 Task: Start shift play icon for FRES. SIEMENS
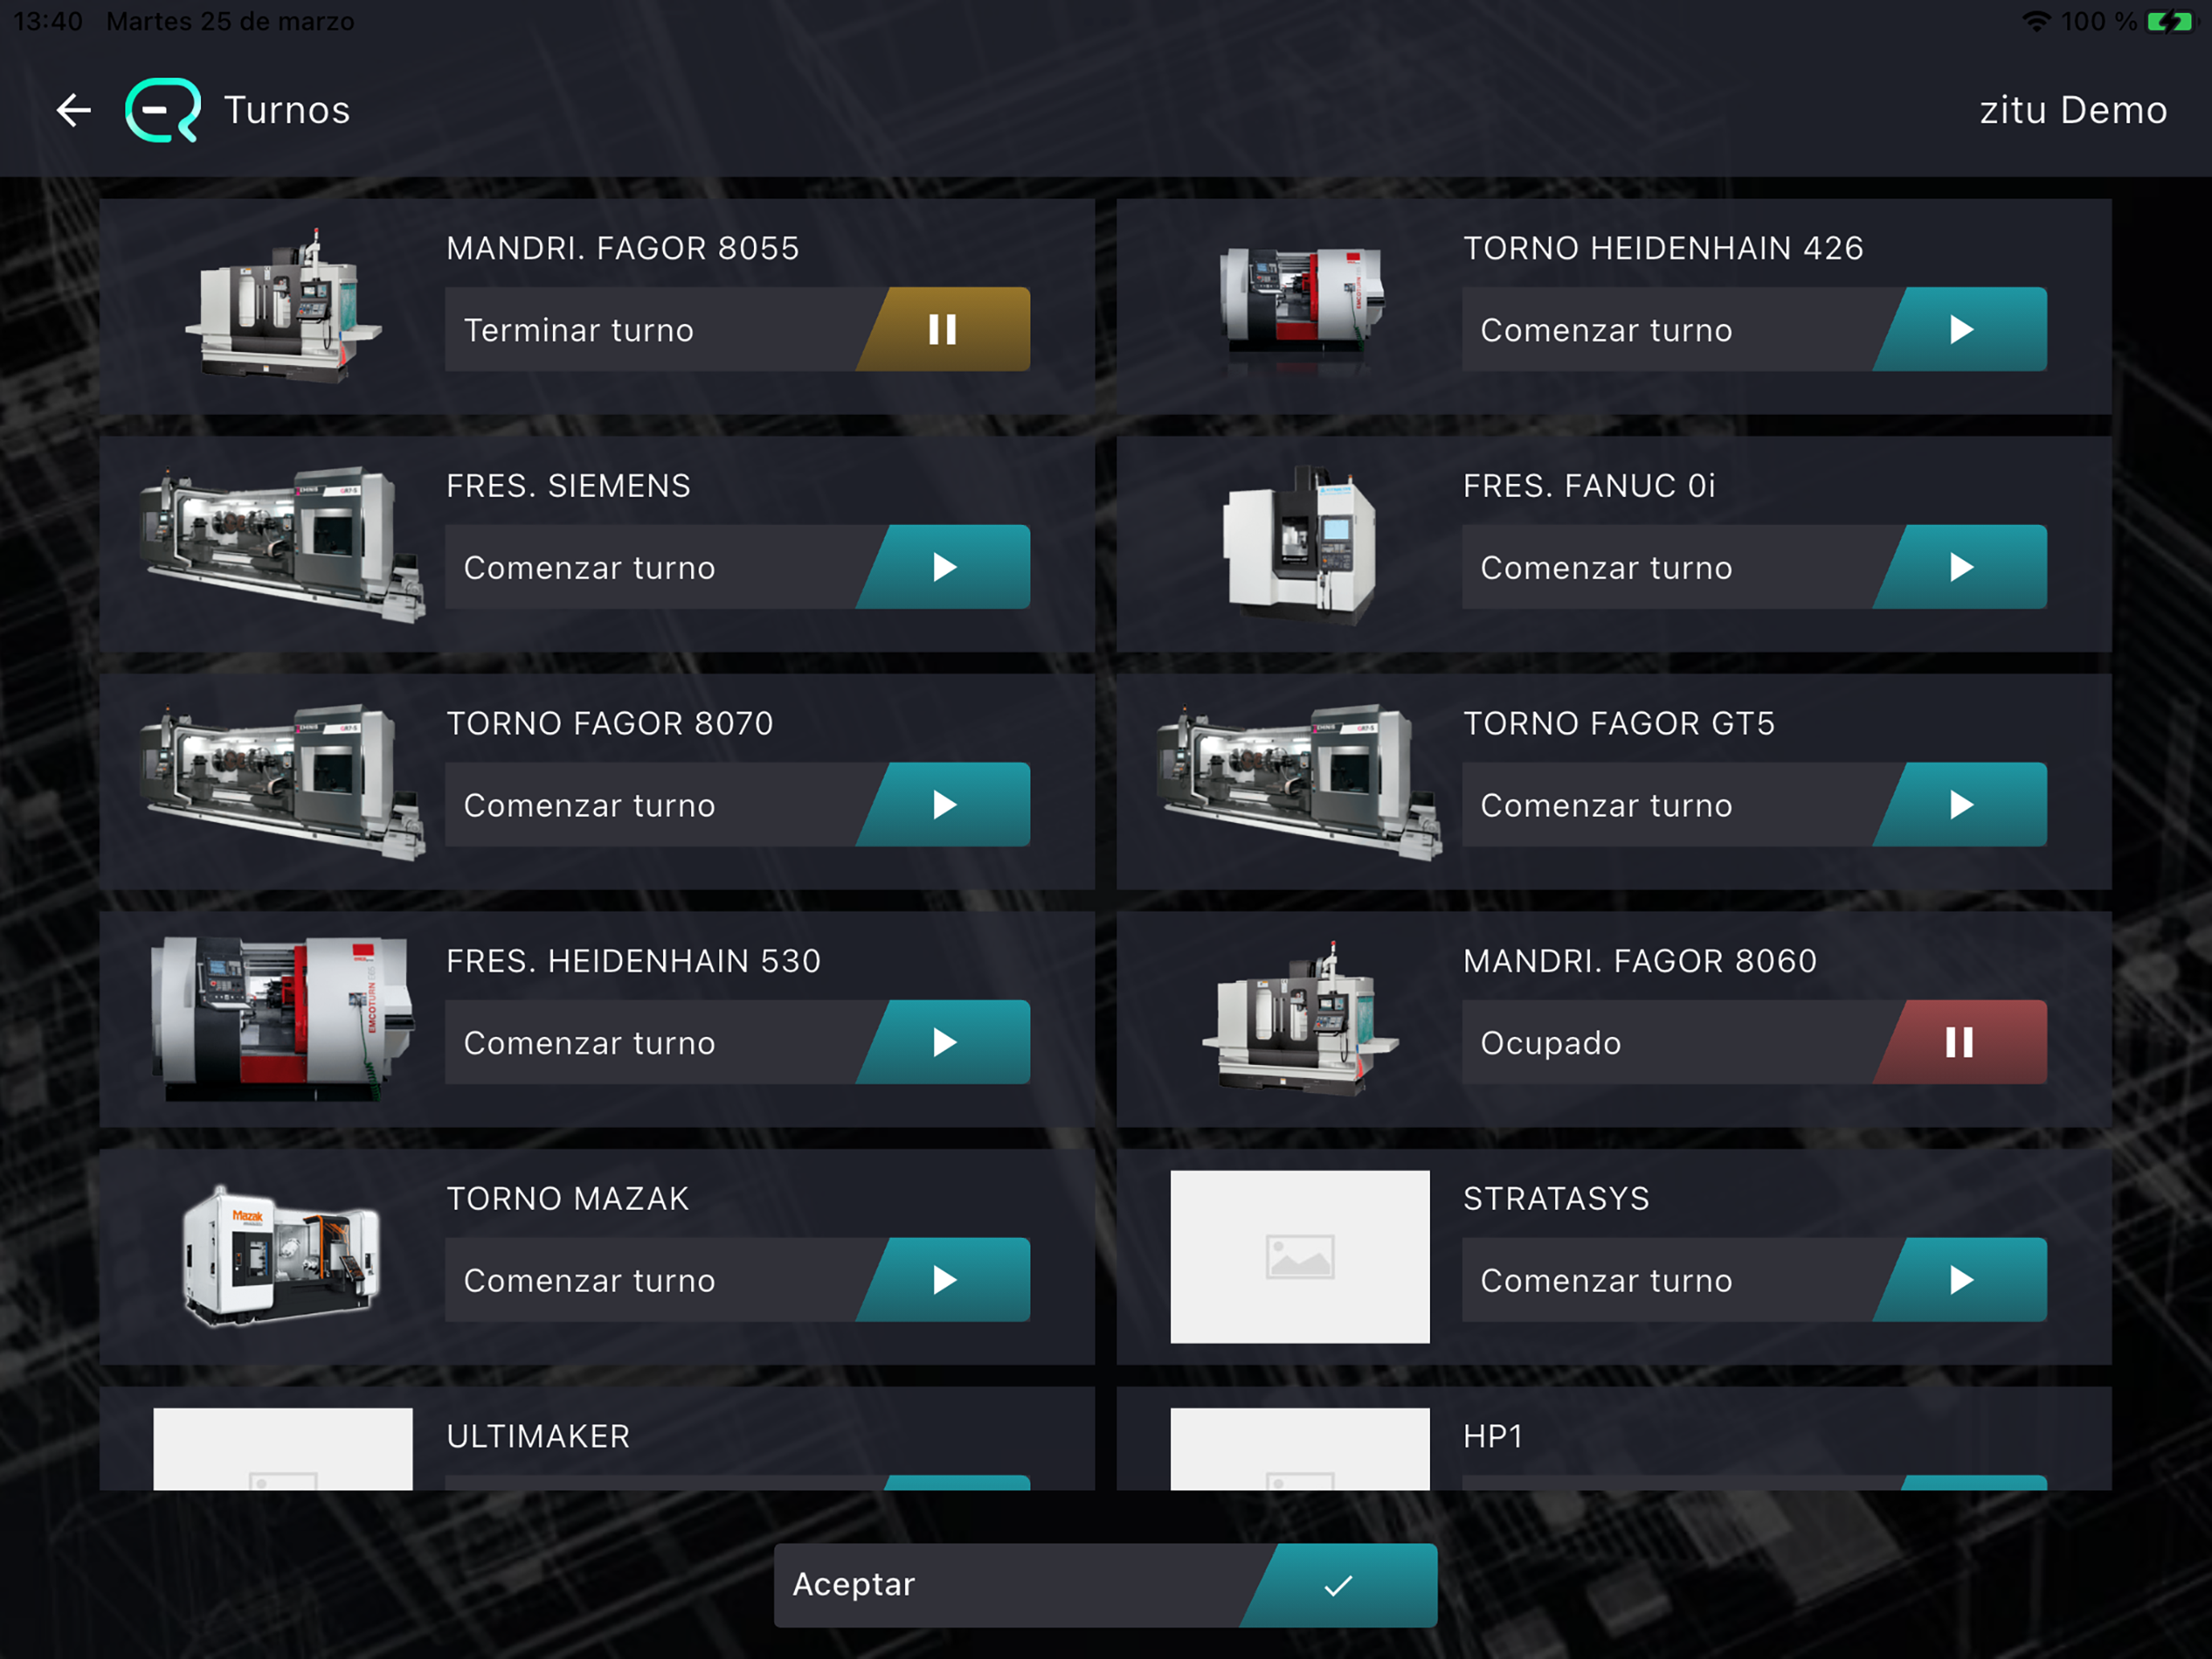[943, 567]
